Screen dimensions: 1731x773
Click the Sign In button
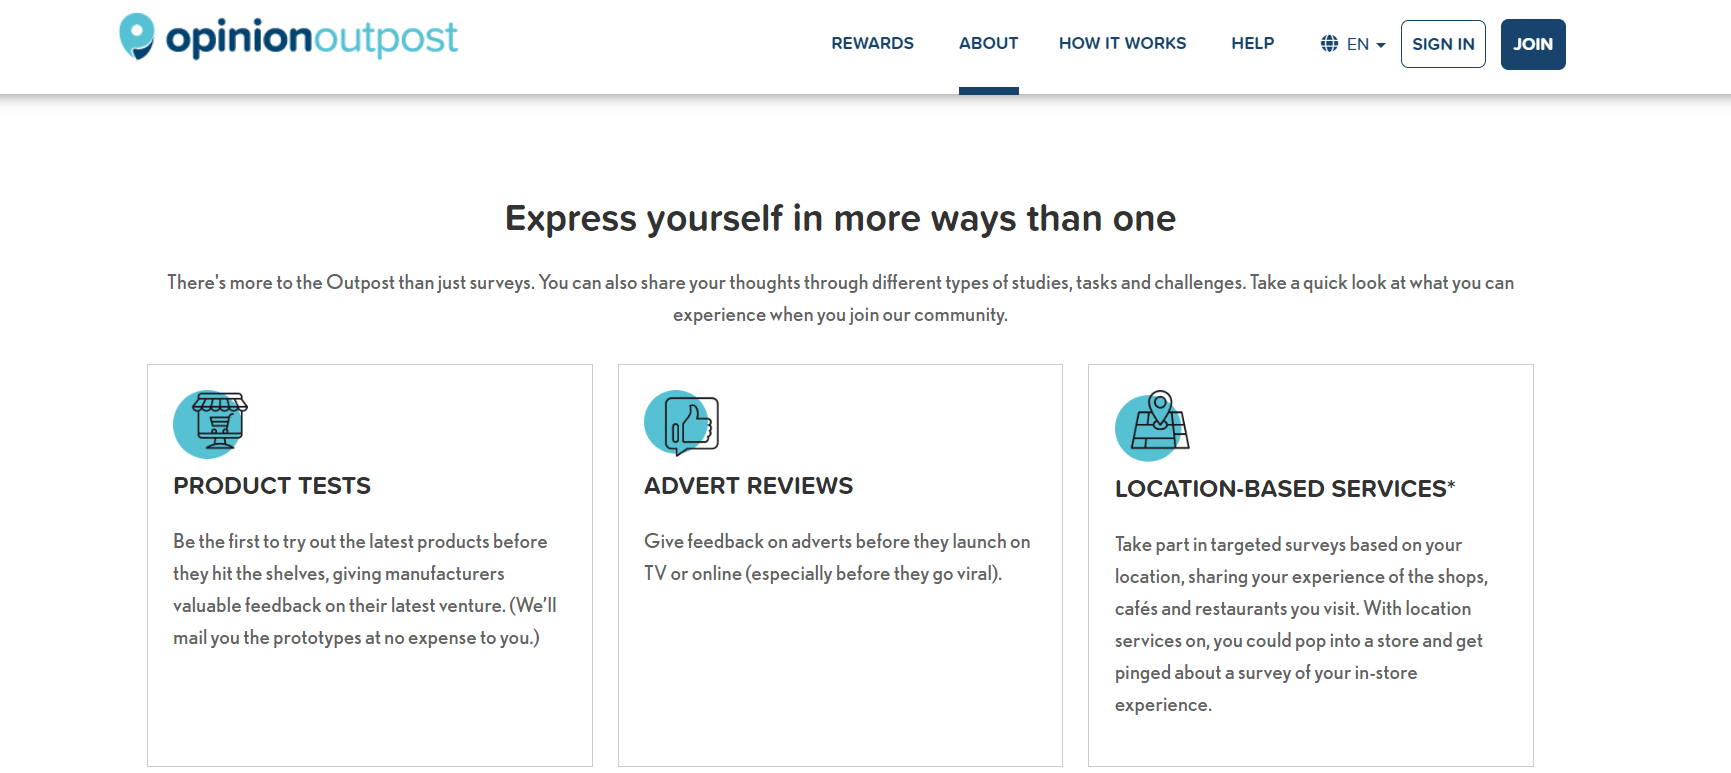pos(1443,44)
